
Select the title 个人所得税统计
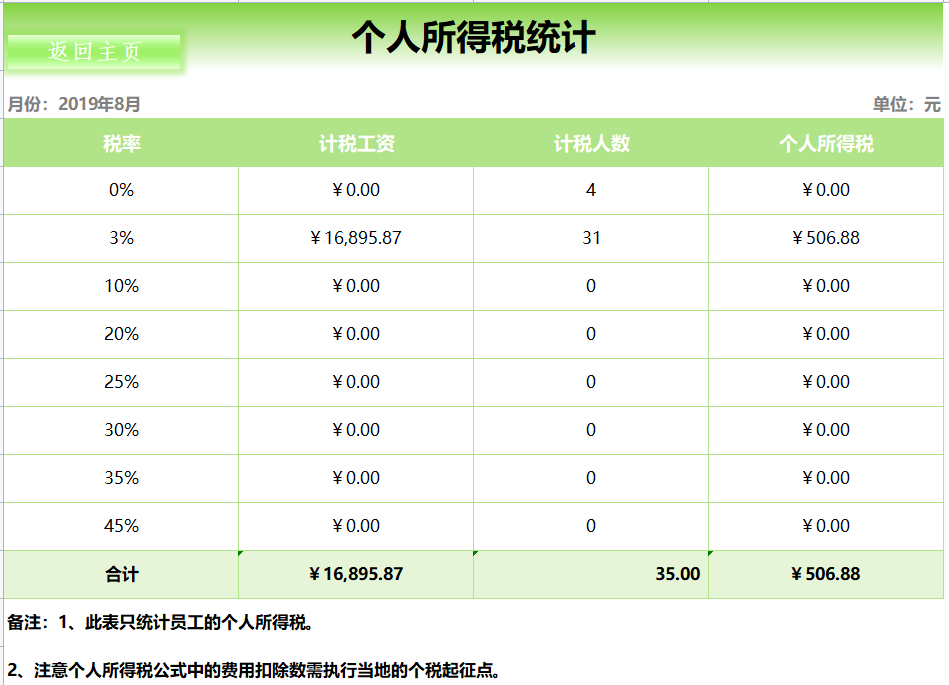click(x=470, y=40)
